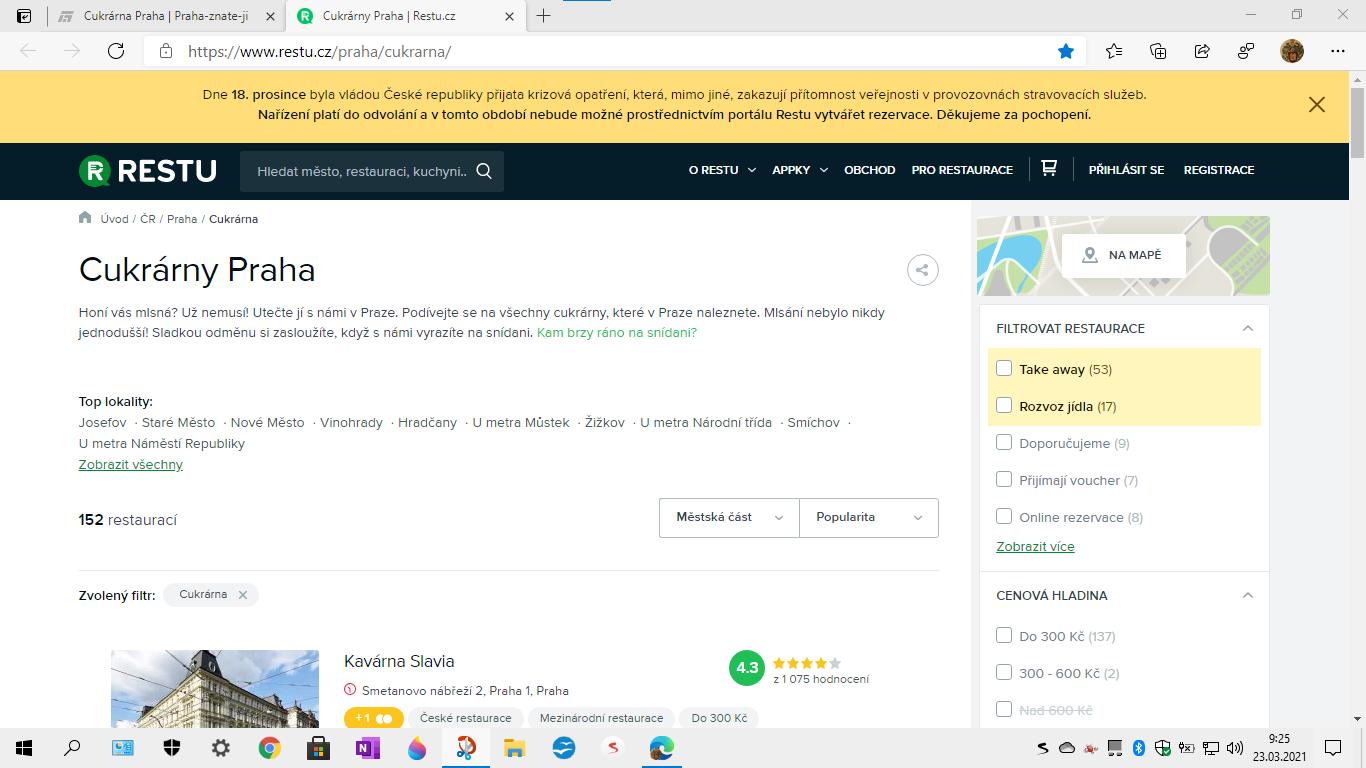
Task: Open Edge settings and more menu
Action: [x=1338, y=51]
